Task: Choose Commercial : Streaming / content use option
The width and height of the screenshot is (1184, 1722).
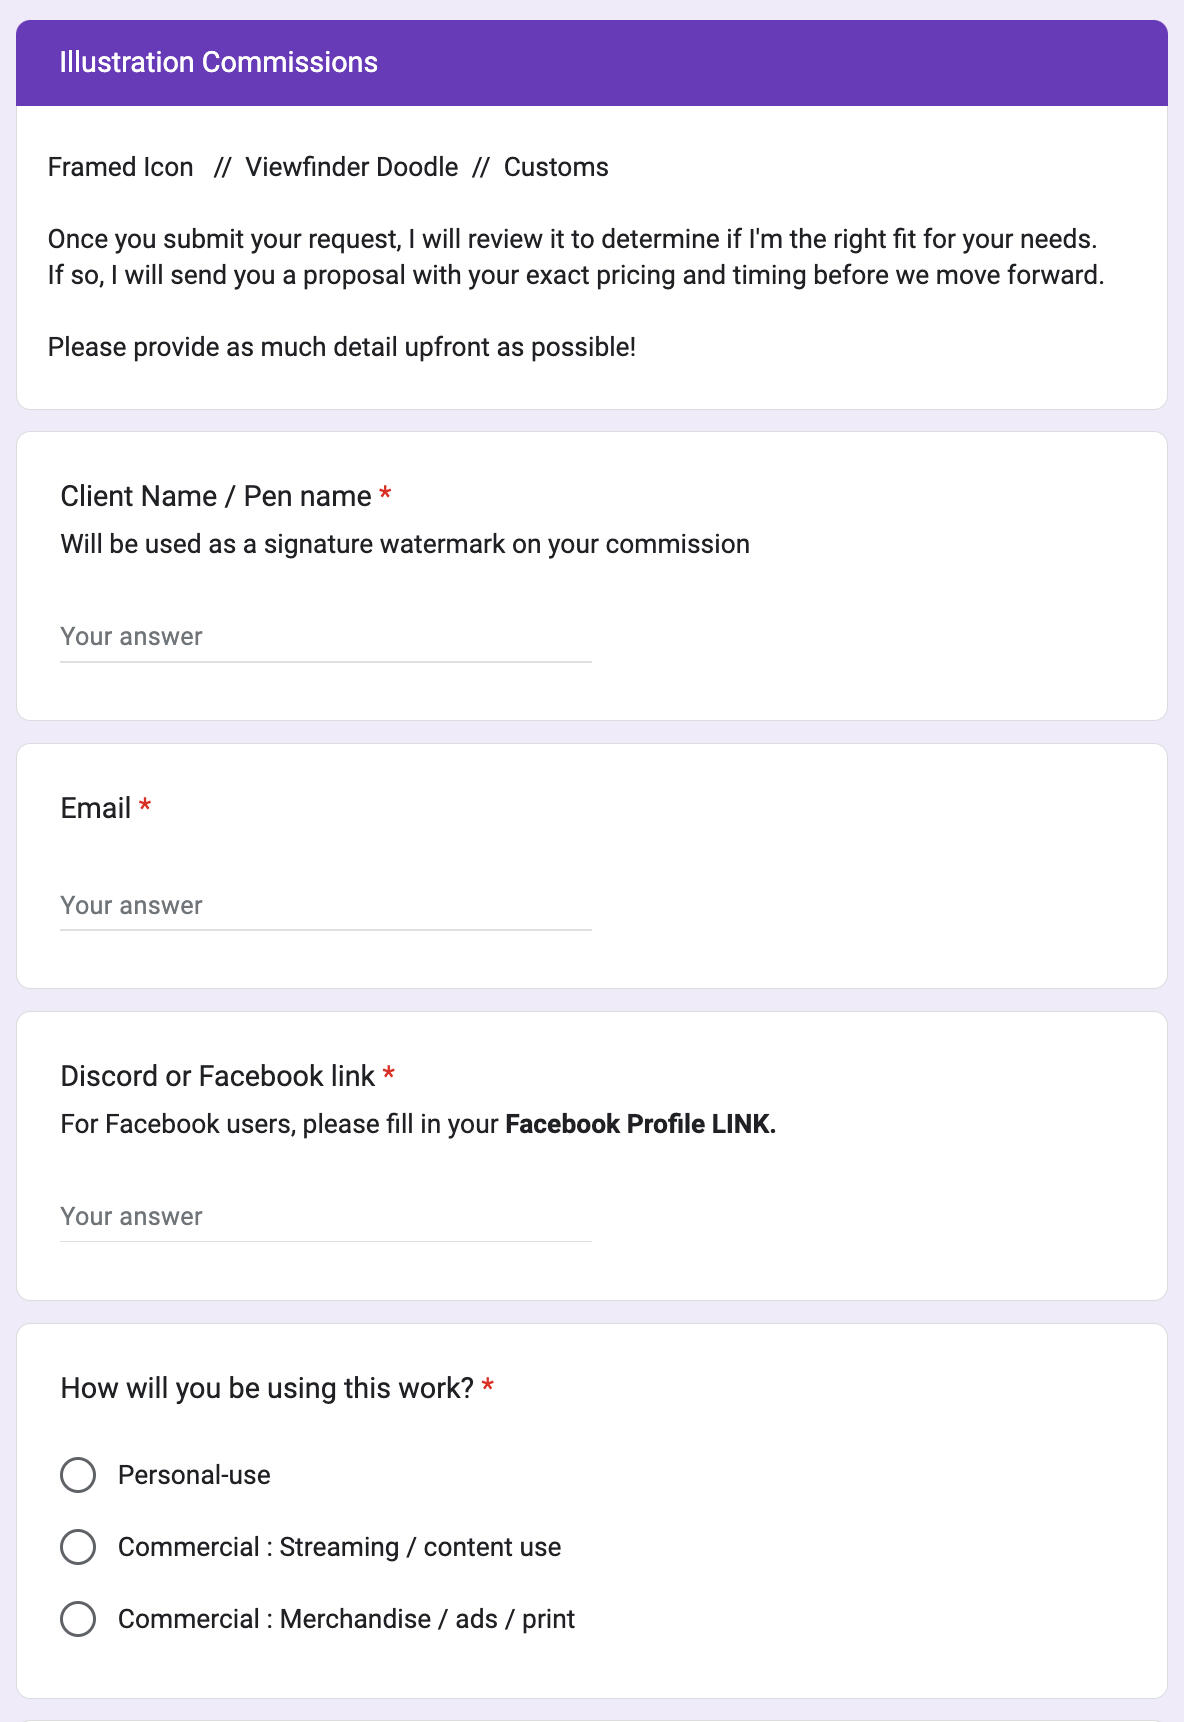Action: [x=78, y=1547]
